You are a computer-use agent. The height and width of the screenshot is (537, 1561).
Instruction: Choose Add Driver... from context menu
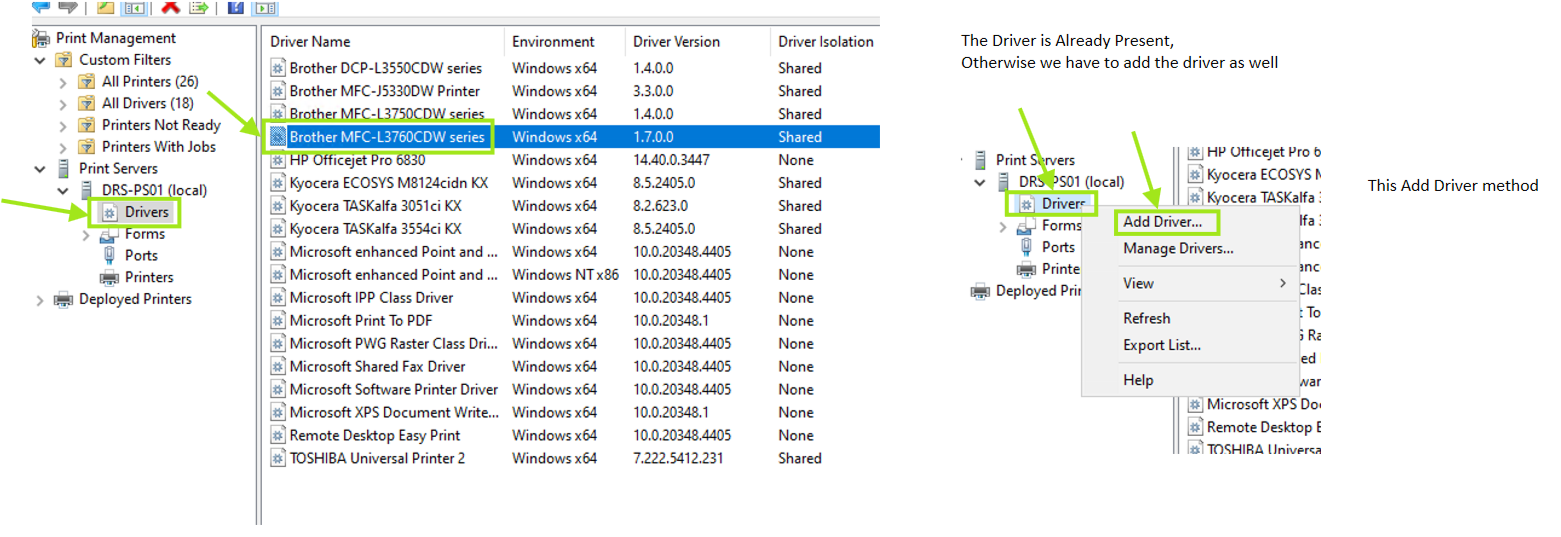tap(1162, 222)
